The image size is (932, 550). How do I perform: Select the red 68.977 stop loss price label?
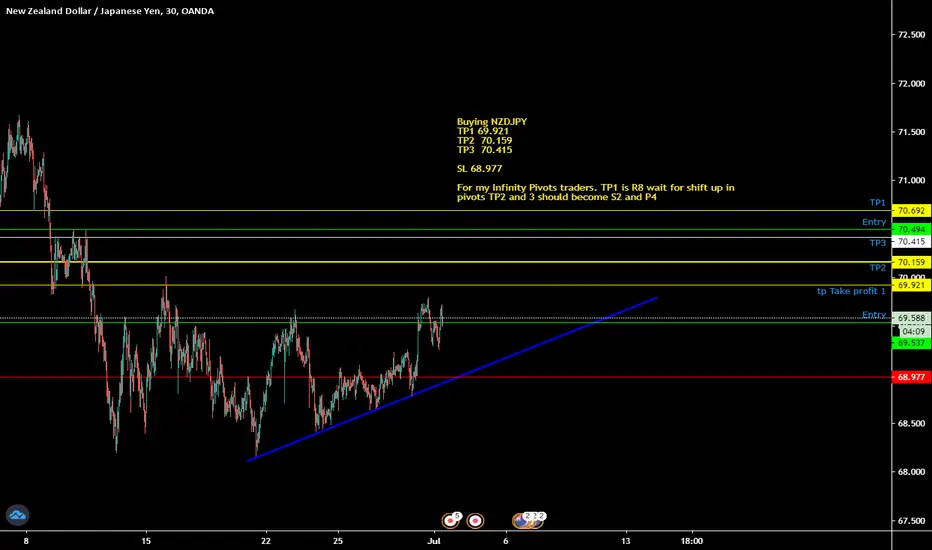click(x=911, y=377)
